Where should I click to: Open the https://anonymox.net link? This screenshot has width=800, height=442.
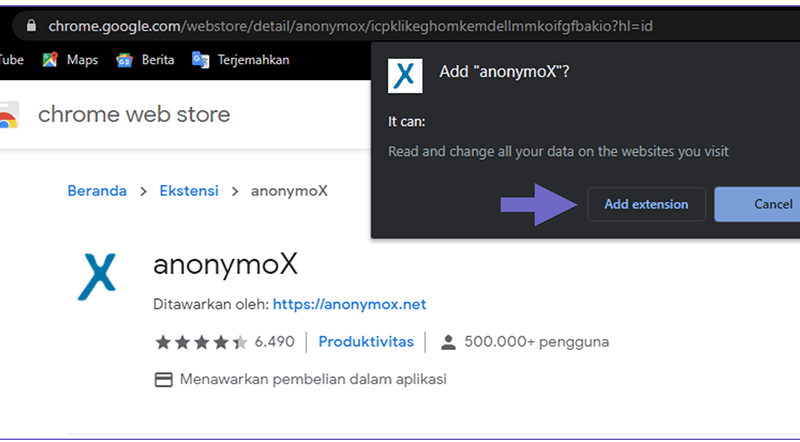[x=349, y=304]
